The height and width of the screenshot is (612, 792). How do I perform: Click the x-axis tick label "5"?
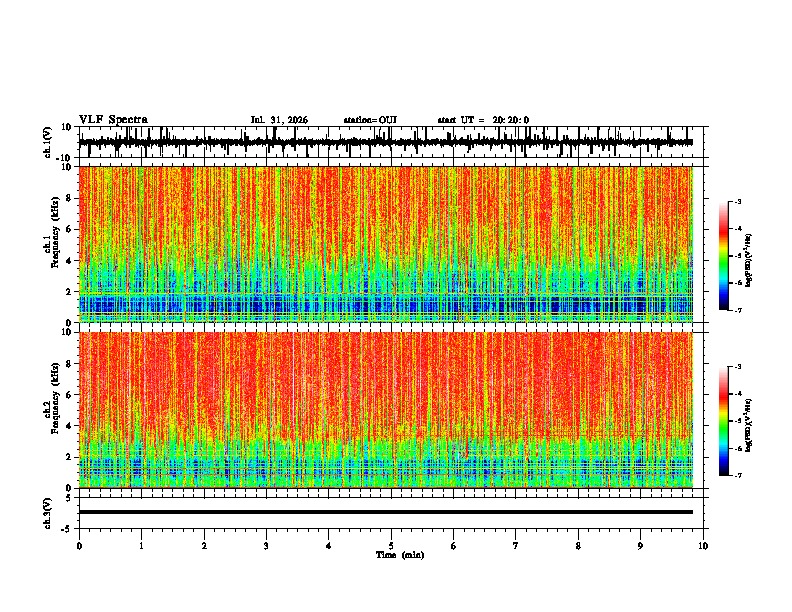(x=391, y=546)
